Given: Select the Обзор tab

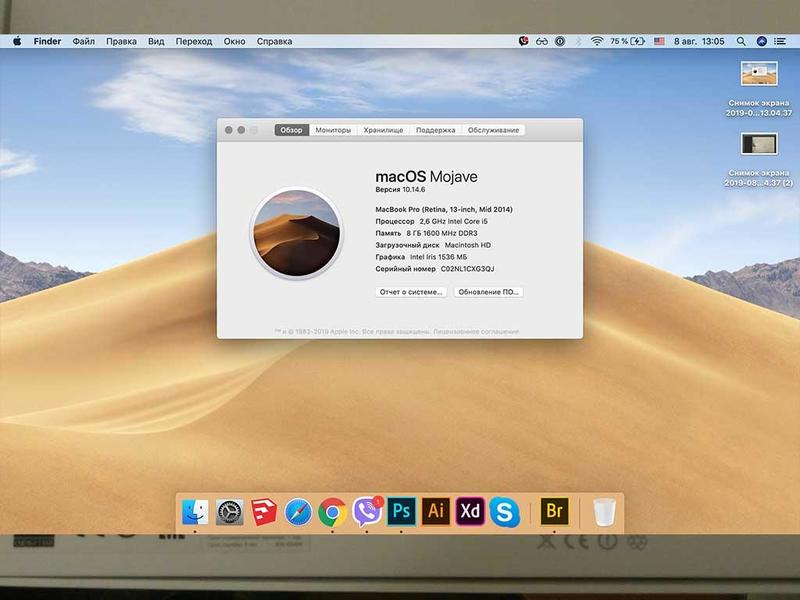Looking at the screenshot, I should tap(291, 130).
